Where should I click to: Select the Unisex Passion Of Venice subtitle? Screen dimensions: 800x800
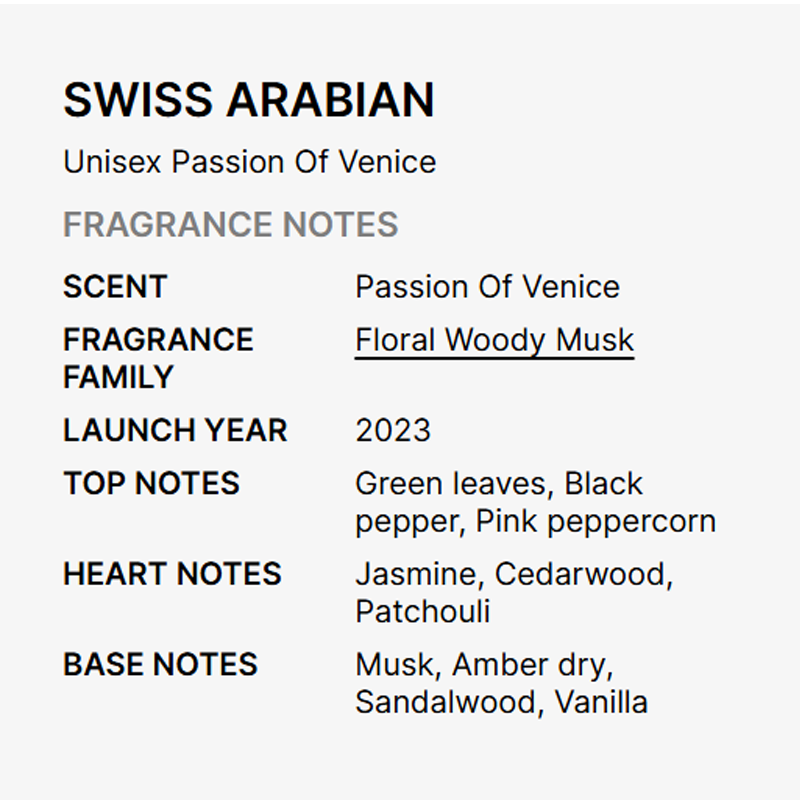(249, 162)
